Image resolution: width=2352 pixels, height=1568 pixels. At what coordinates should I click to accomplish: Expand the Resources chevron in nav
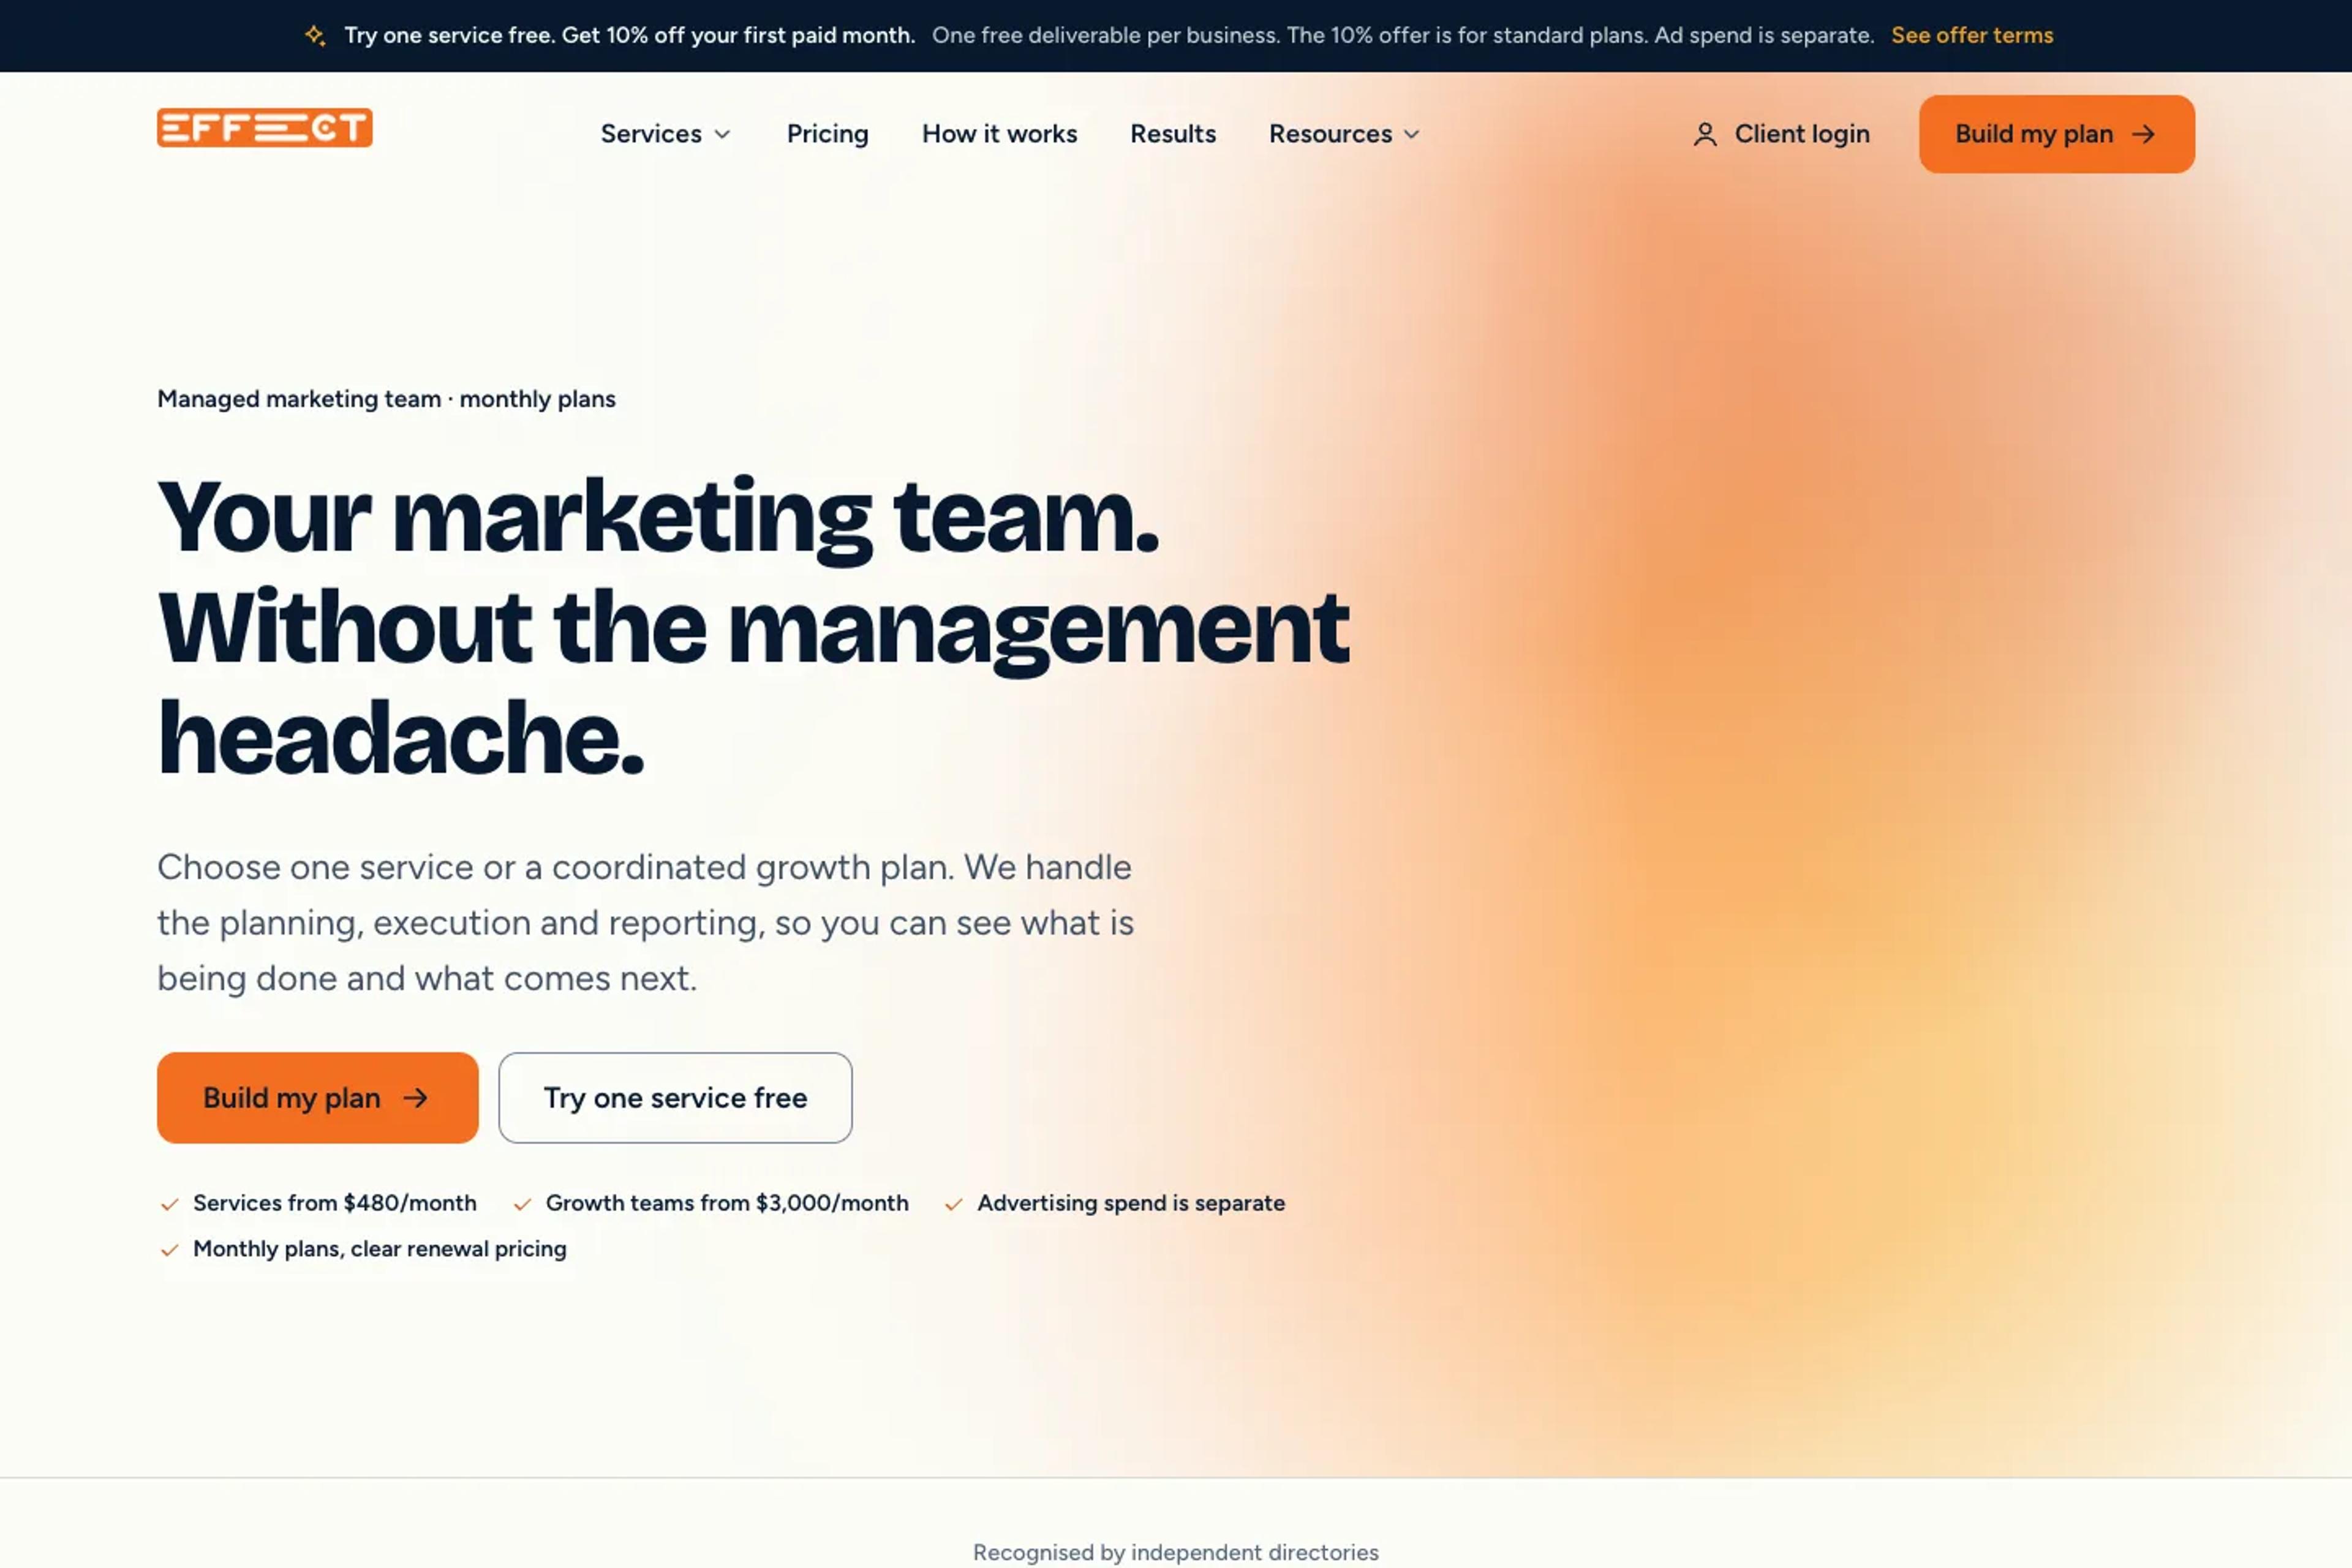click(1412, 134)
